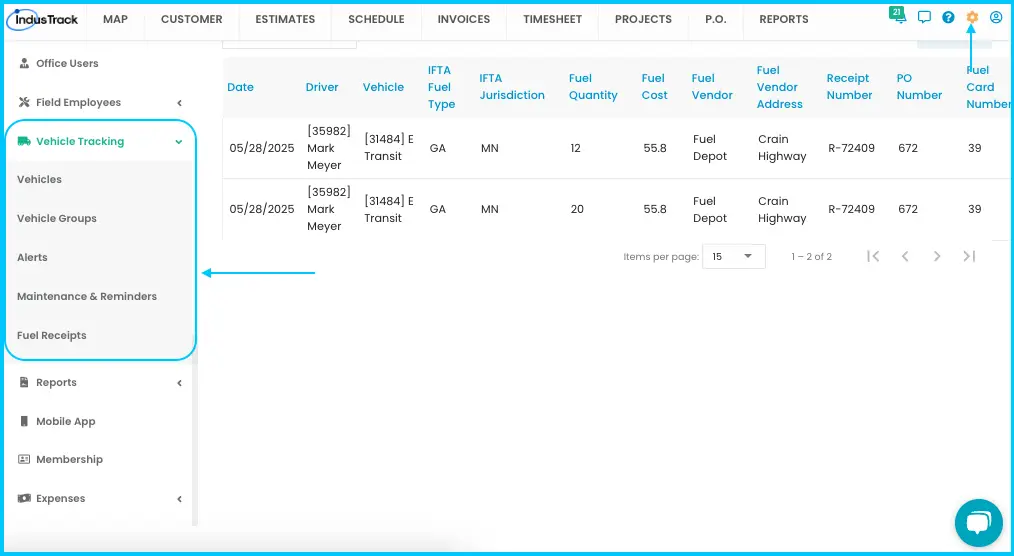The height and width of the screenshot is (556, 1014).
Task: Open the IndusTrack logo home link
Action: [x=43, y=19]
